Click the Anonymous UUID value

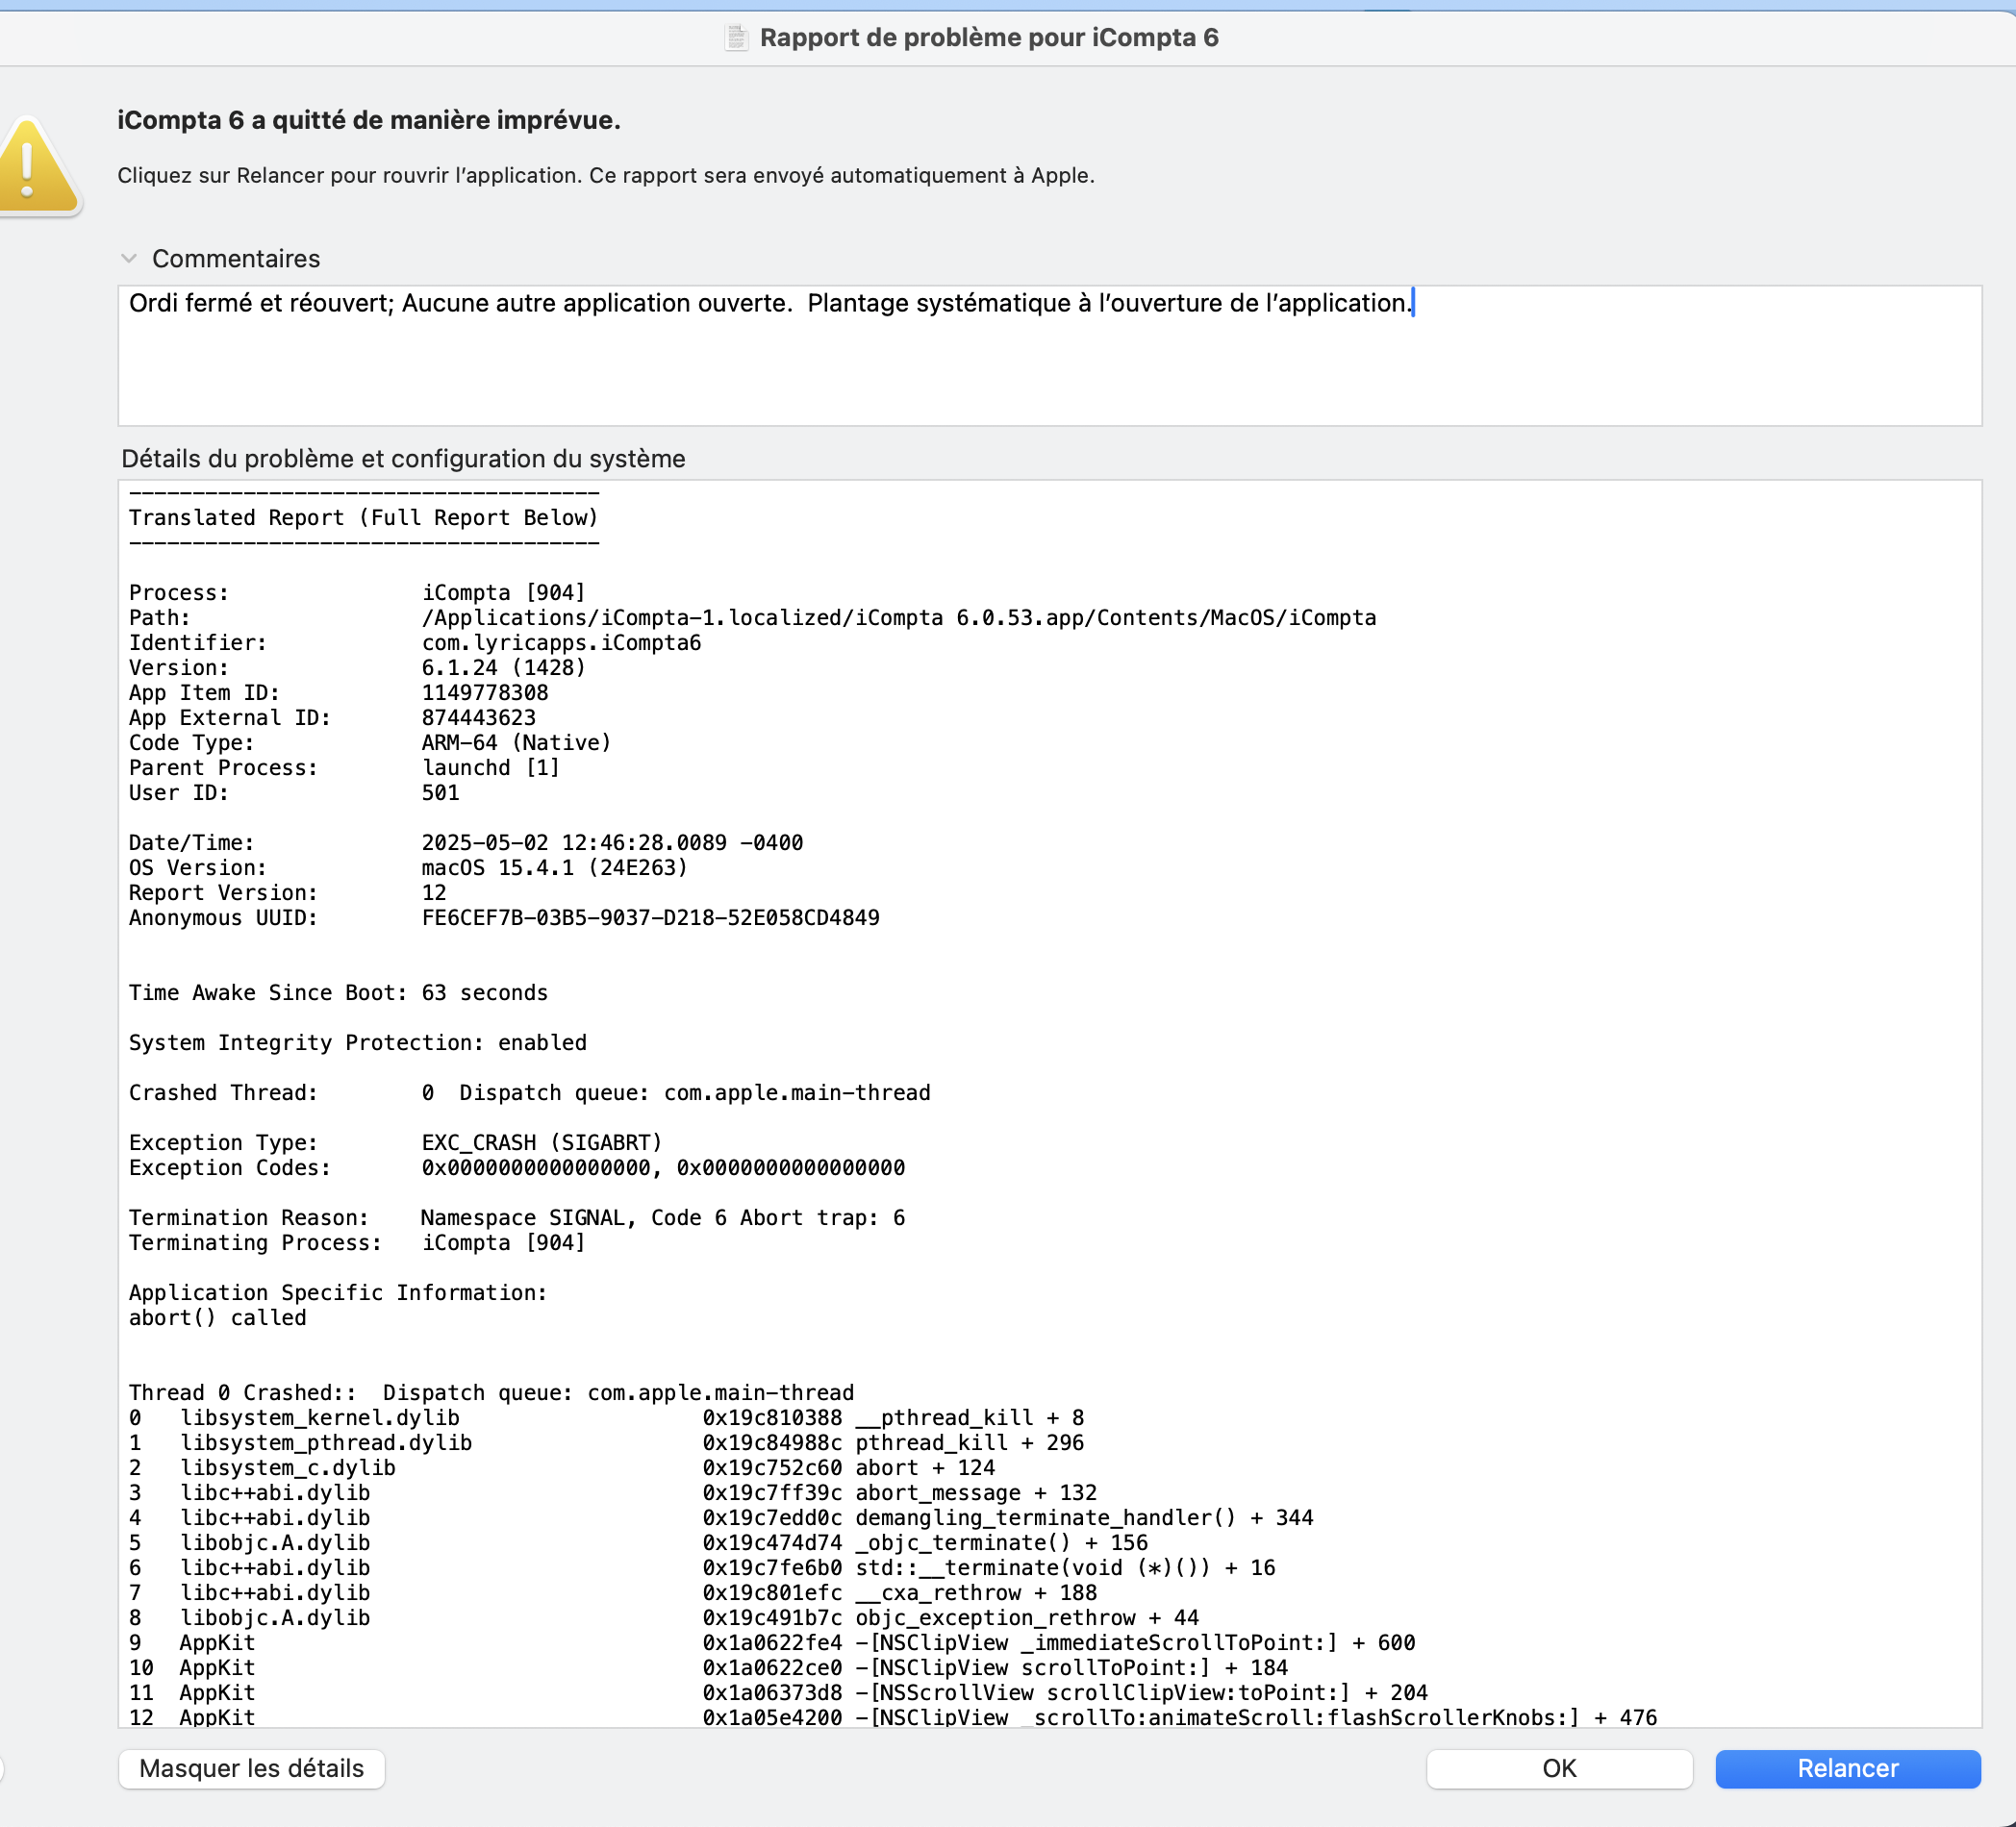(x=650, y=918)
